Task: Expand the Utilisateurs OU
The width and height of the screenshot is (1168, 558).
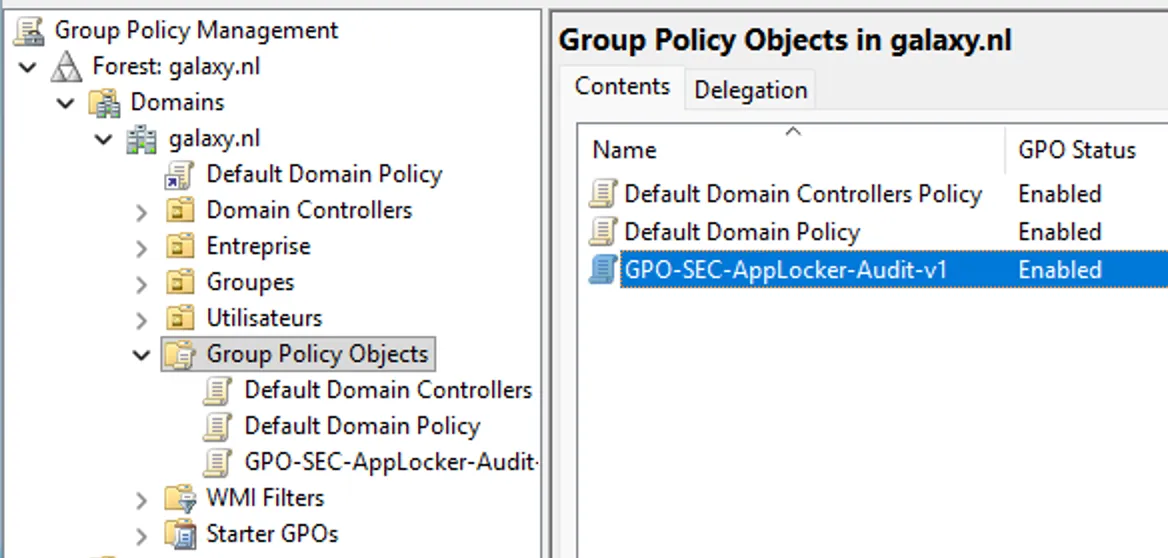Action: (142, 320)
